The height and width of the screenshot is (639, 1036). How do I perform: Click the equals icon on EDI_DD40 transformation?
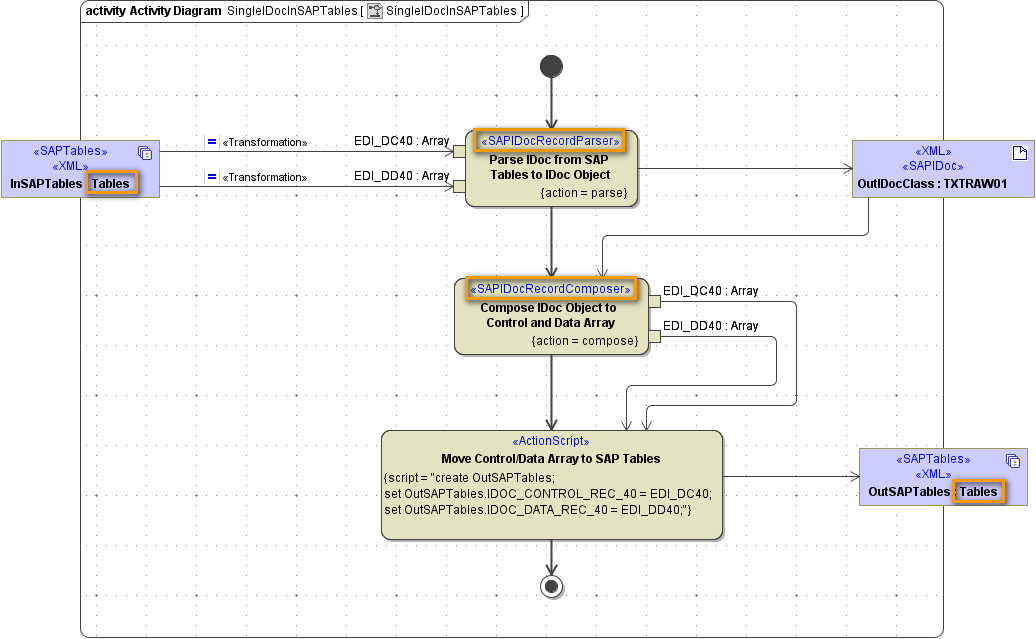(211, 176)
